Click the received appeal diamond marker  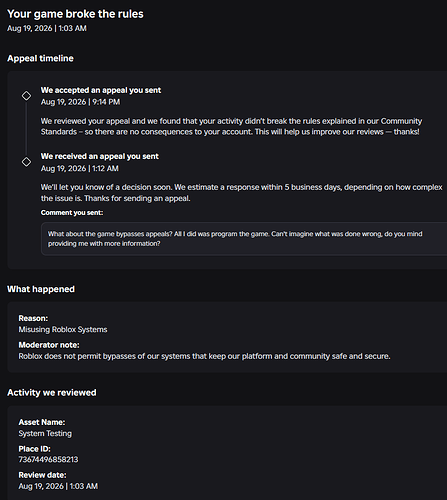[26, 162]
